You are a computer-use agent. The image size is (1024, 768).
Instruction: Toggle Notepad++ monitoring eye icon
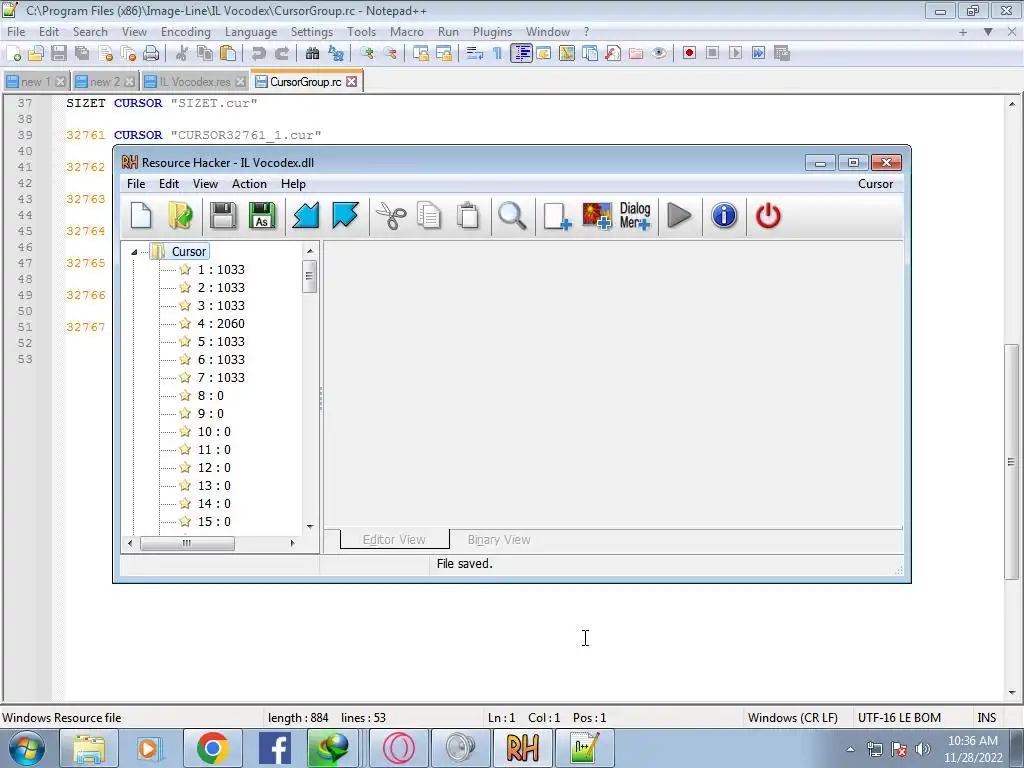(659, 54)
